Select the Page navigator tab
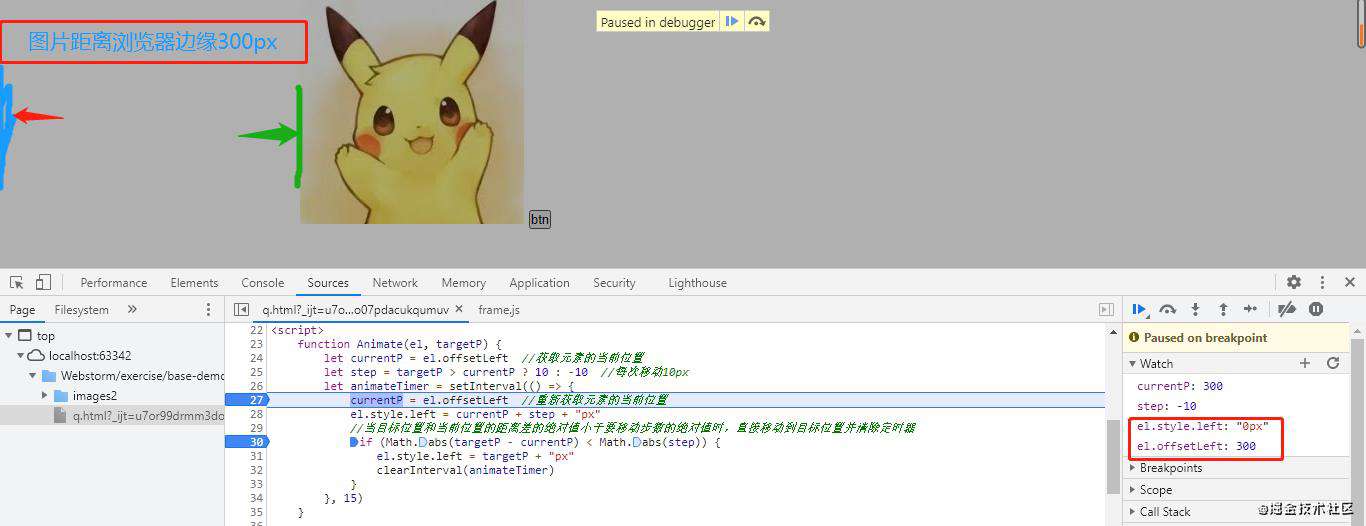Viewport: 1366px width, 526px height. 22,310
